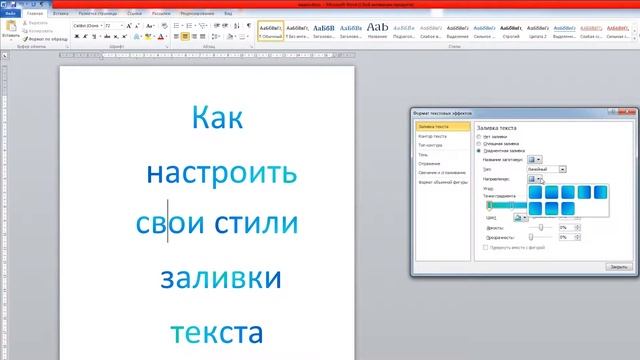The width and height of the screenshot is (640, 360).
Task: Click the increase indent icon
Action: 225,26
